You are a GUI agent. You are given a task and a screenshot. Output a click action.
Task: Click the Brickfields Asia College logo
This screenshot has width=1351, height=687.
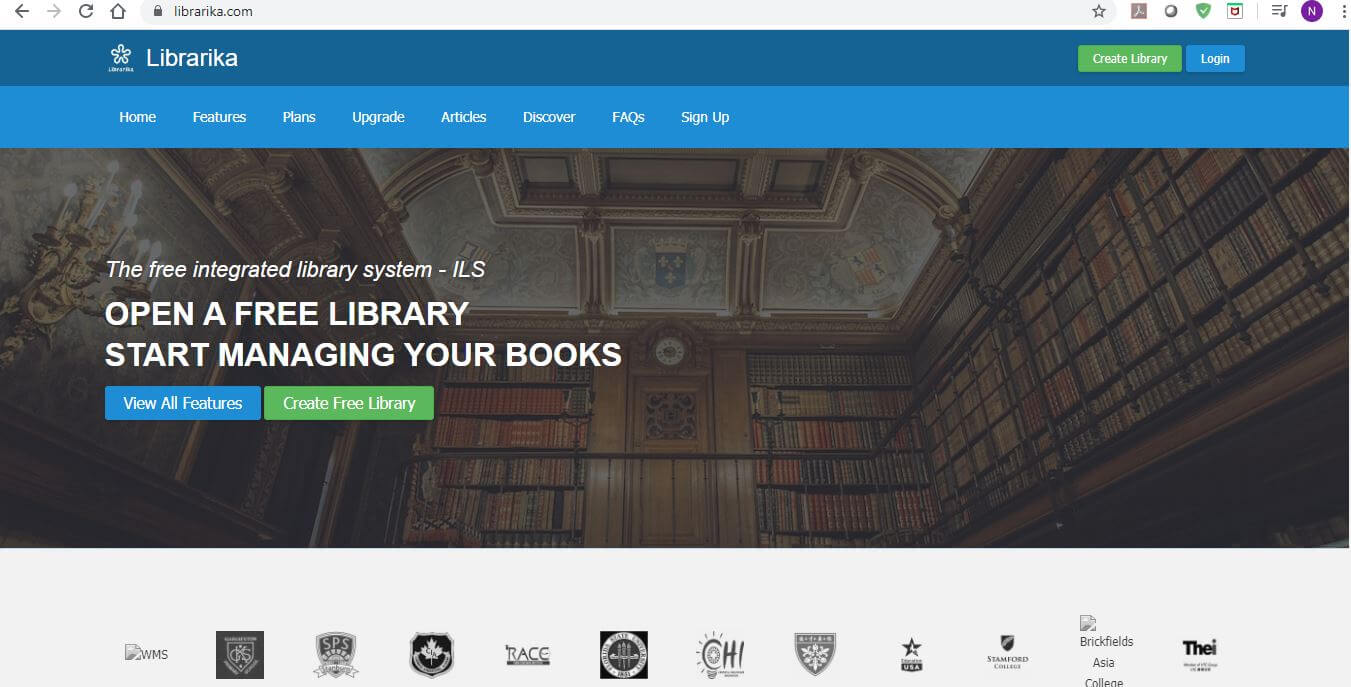[x=1104, y=651]
